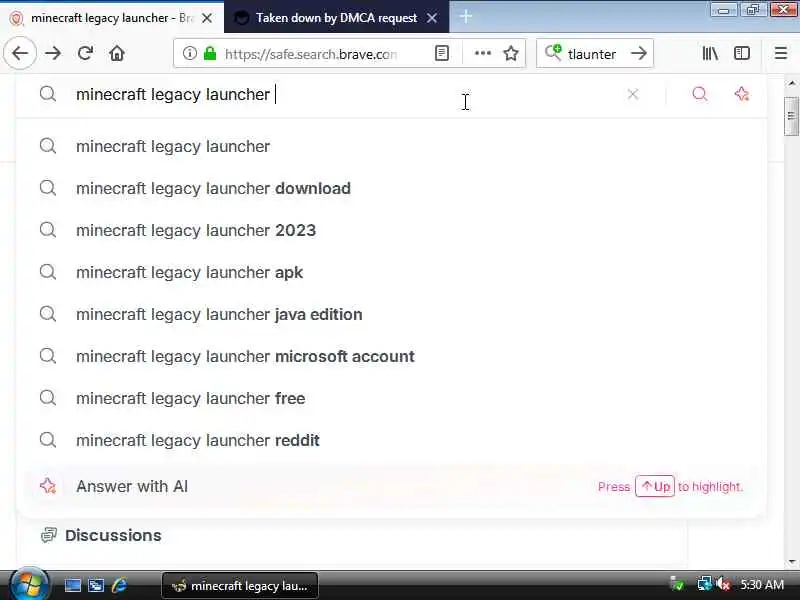The width and height of the screenshot is (800, 600).
Task: Toggle reader view in address bar
Action: [x=442, y=53]
